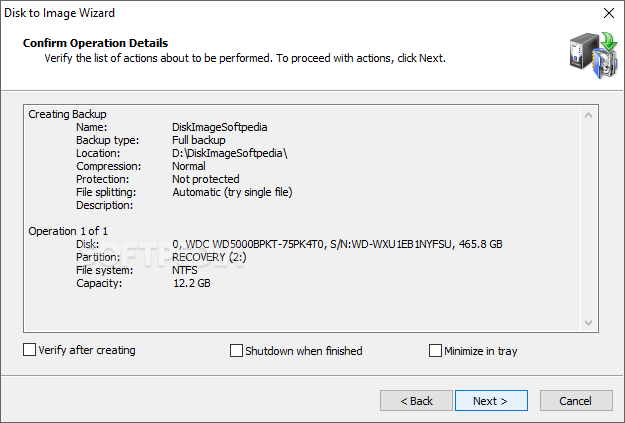Click the Operation 1 of 1 heading

68,231
